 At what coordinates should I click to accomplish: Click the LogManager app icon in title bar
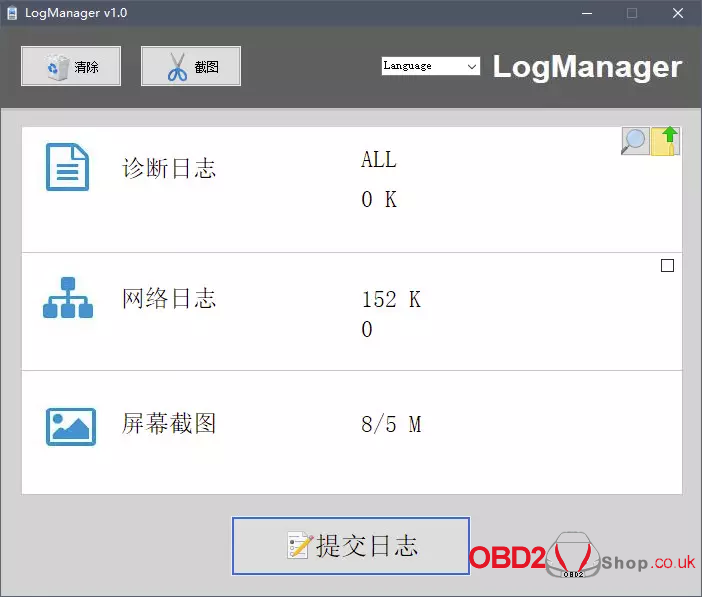tap(13, 13)
